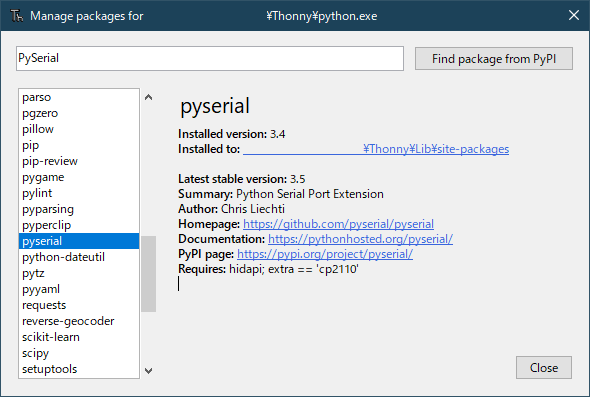The image size is (590, 397).
Task: Click the Summary Python Serial Port Extension text
Action: tap(281, 194)
